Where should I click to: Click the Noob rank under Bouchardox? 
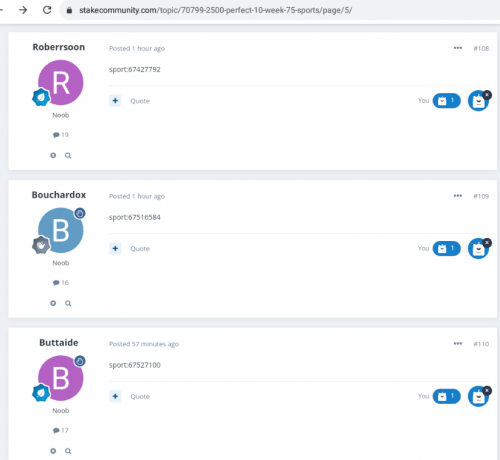coord(61,263)
